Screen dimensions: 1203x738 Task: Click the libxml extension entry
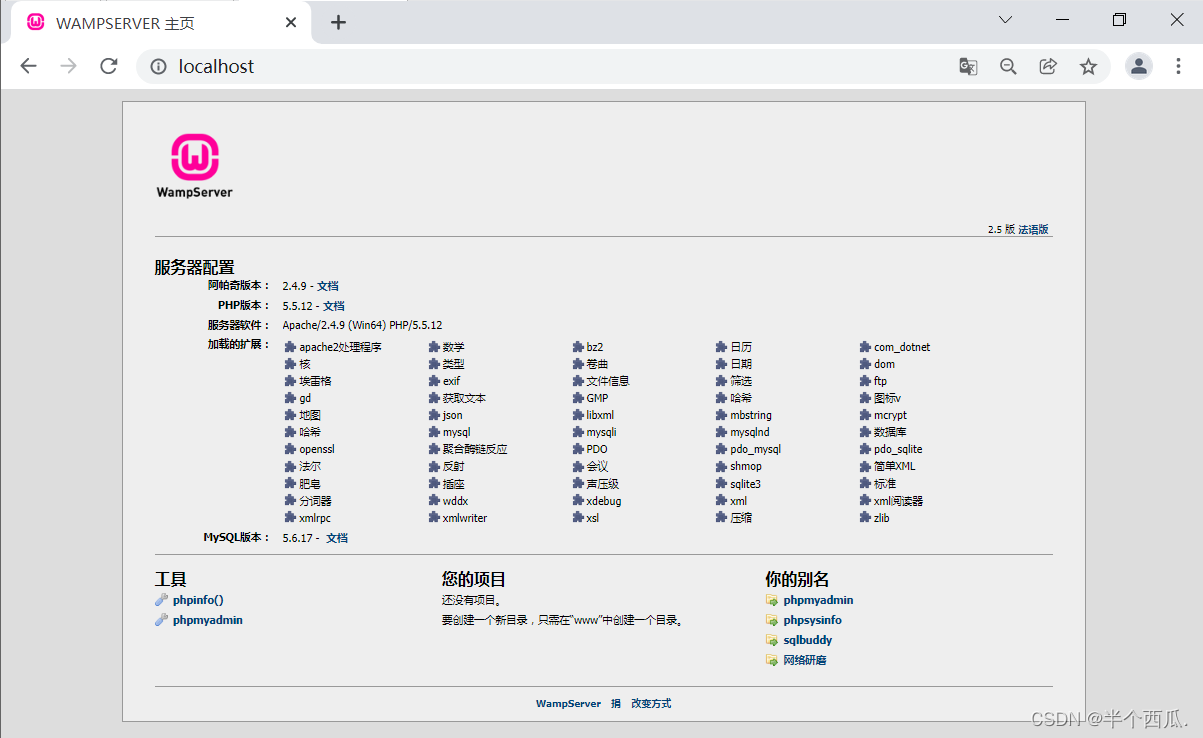(600, 415)
